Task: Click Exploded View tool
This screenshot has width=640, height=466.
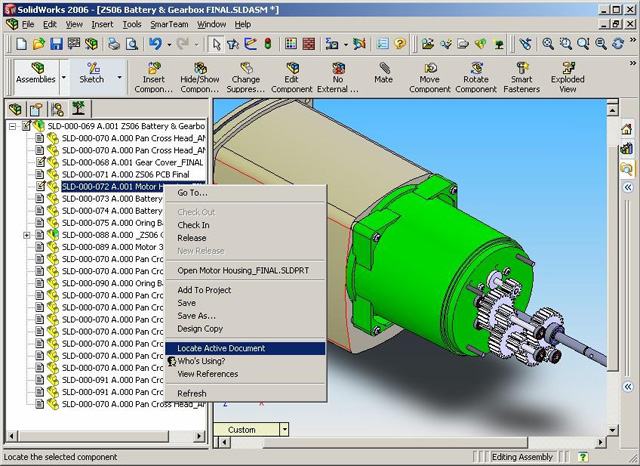Action: click(568, 78)
